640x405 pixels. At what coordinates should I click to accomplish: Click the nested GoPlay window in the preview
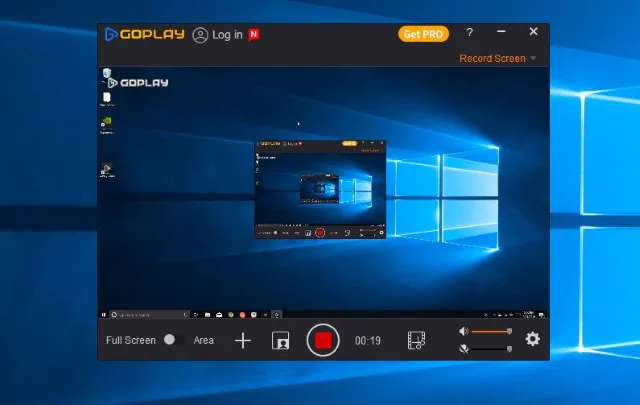320,189
